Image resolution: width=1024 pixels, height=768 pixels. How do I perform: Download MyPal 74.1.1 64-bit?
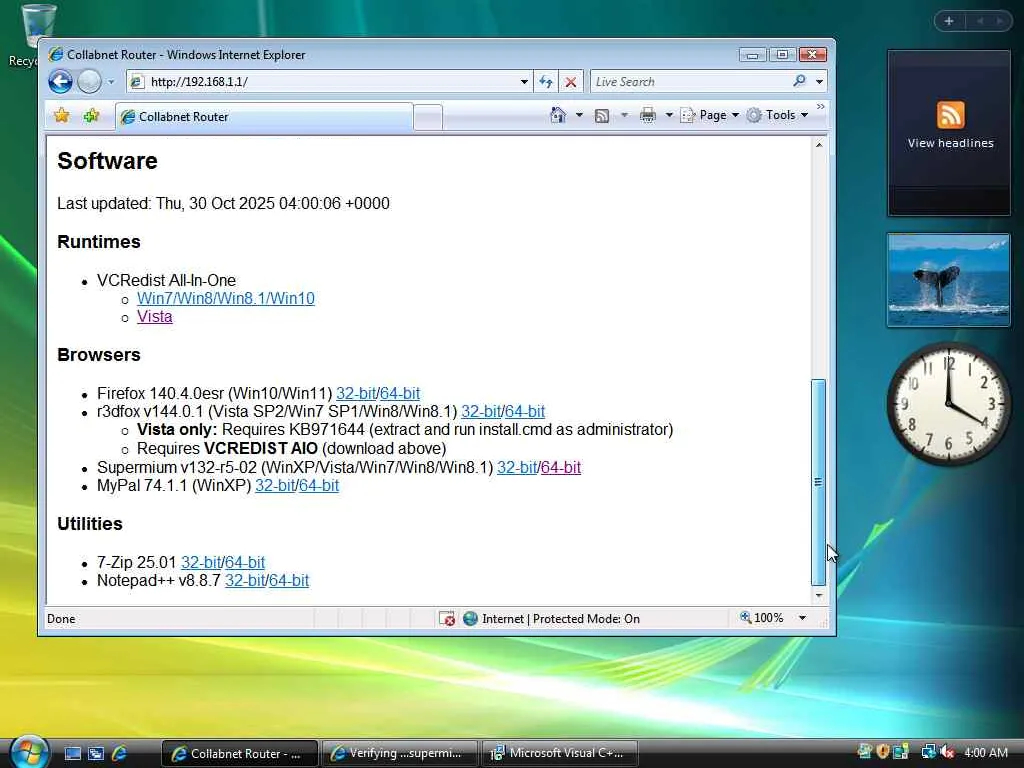point(319,486)
